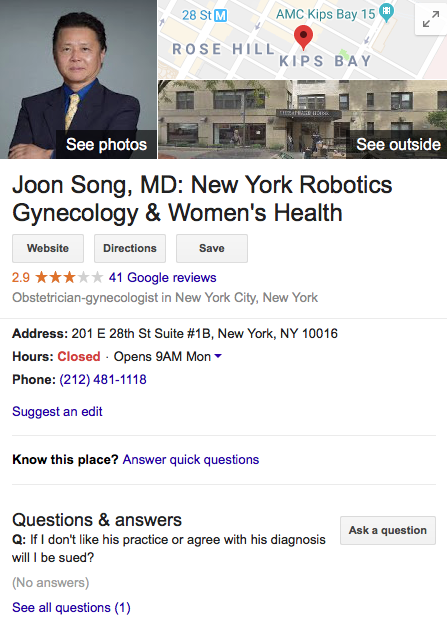Open See all questions (1) link
Screen dimensions: 447x620
(71, 607)
